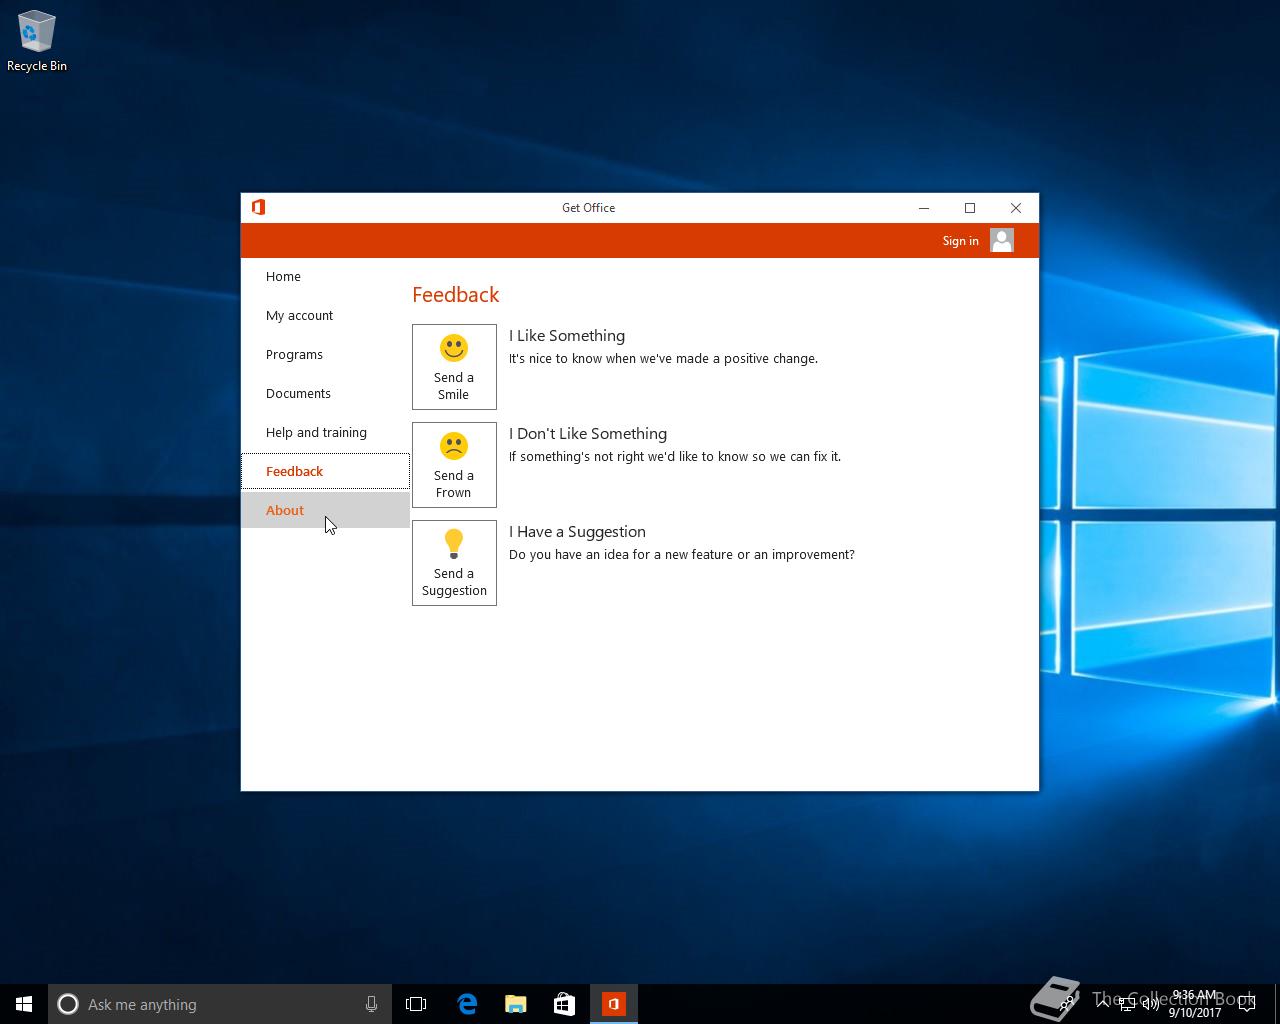
Task: Open the About page
Action: (x=325, y=510)
